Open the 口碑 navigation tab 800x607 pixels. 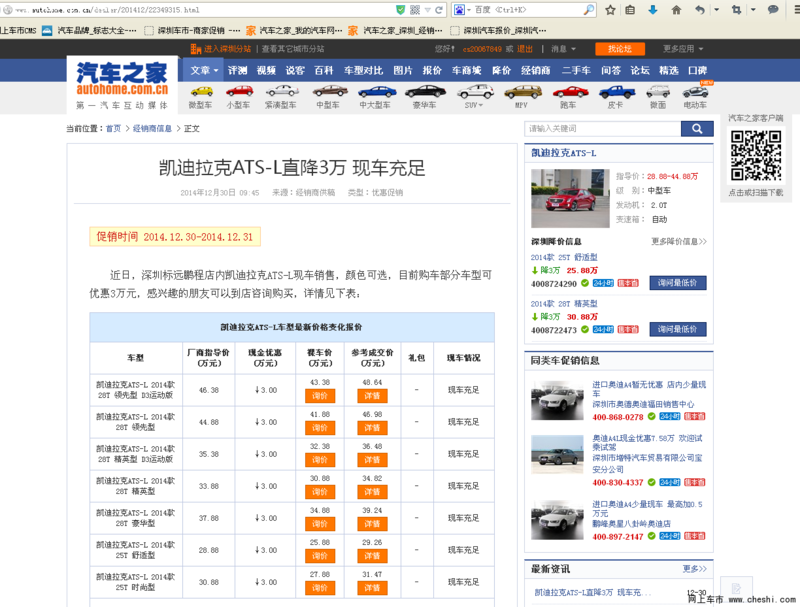coord(697,70)
